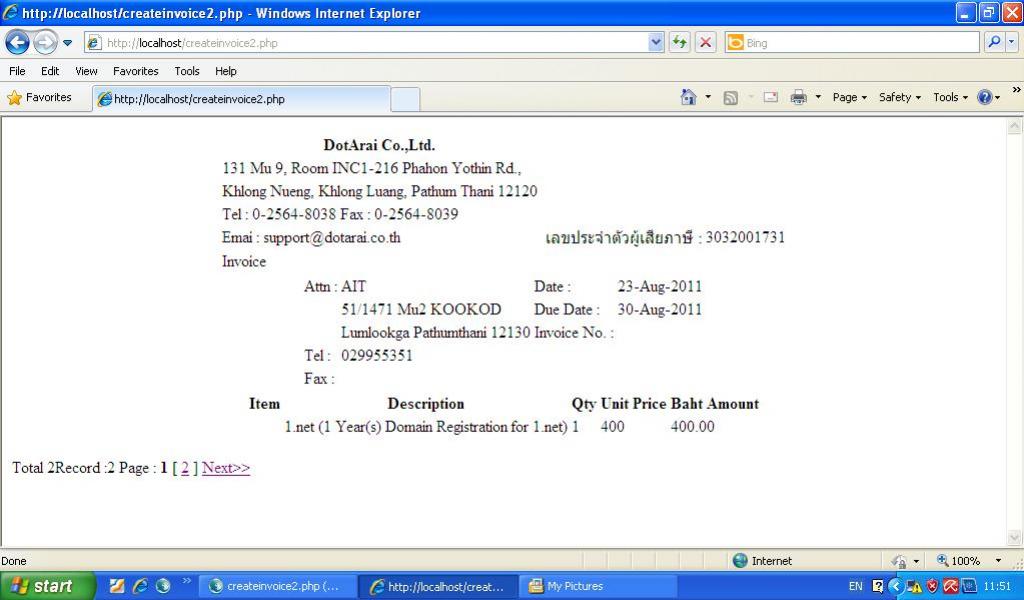The width and height of the screenshot is (1024, 600).
Task: Click the scrollbar up arrow
Action: coord(1014,126)
